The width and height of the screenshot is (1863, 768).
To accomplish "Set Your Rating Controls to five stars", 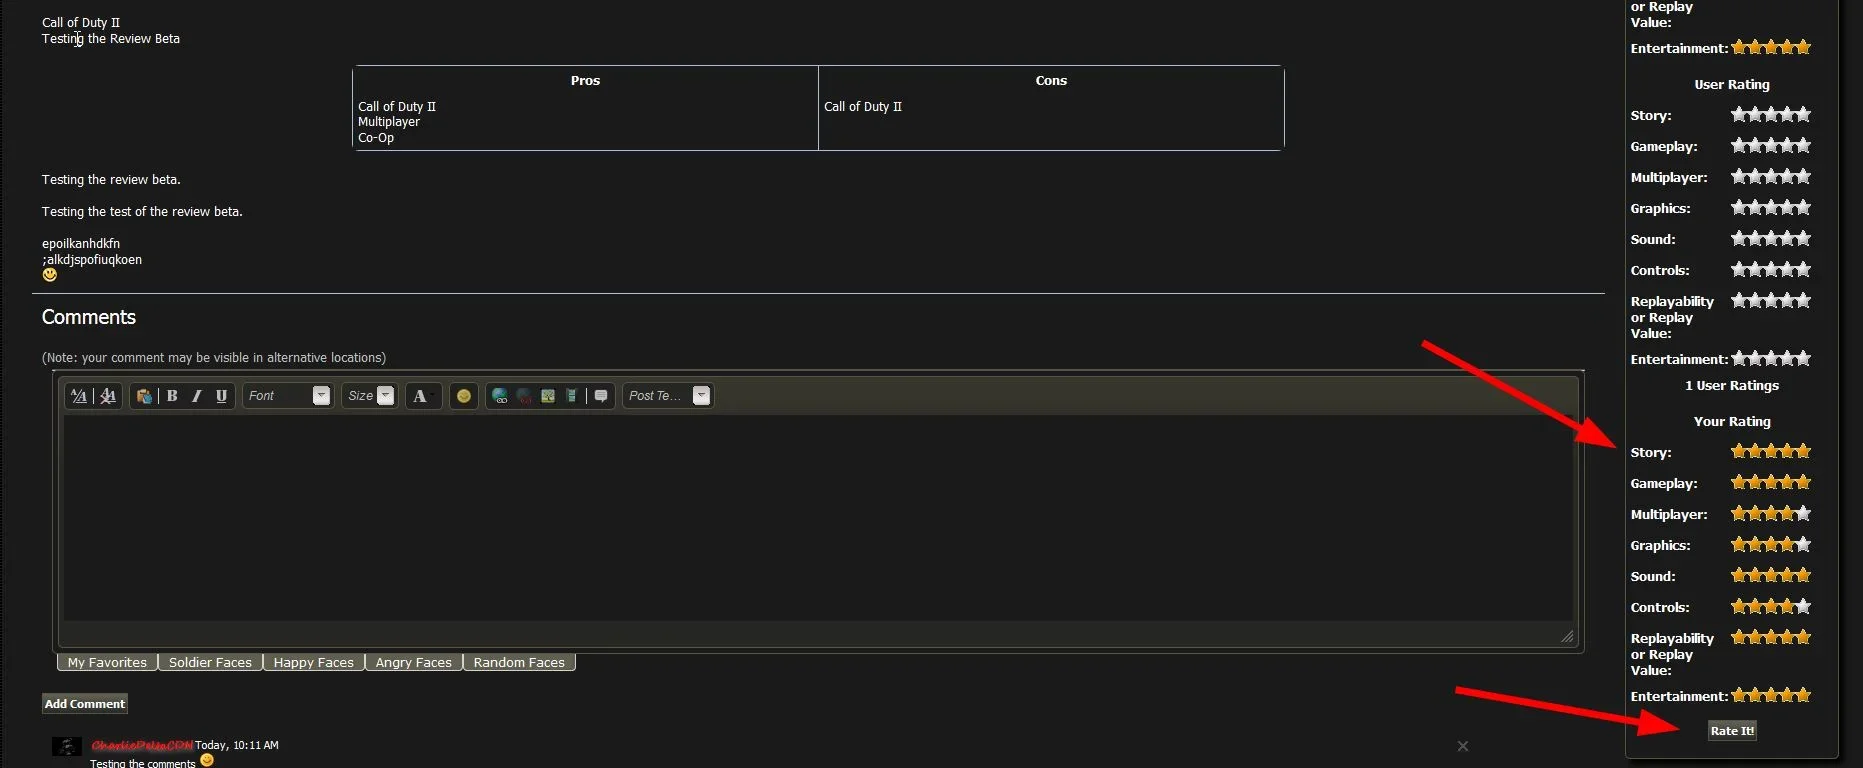I will click(x=1803, y=607).
